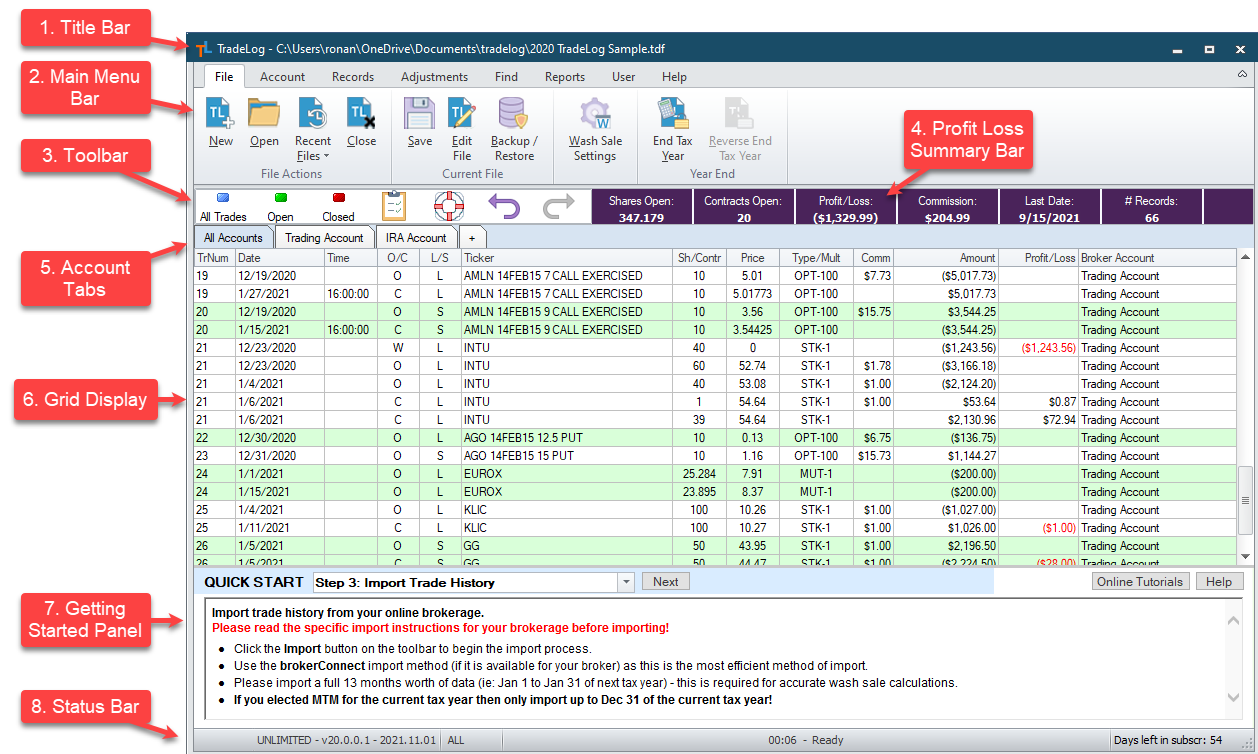Open Backup / Restore
Screen dimensions: 1258x754
514,129
